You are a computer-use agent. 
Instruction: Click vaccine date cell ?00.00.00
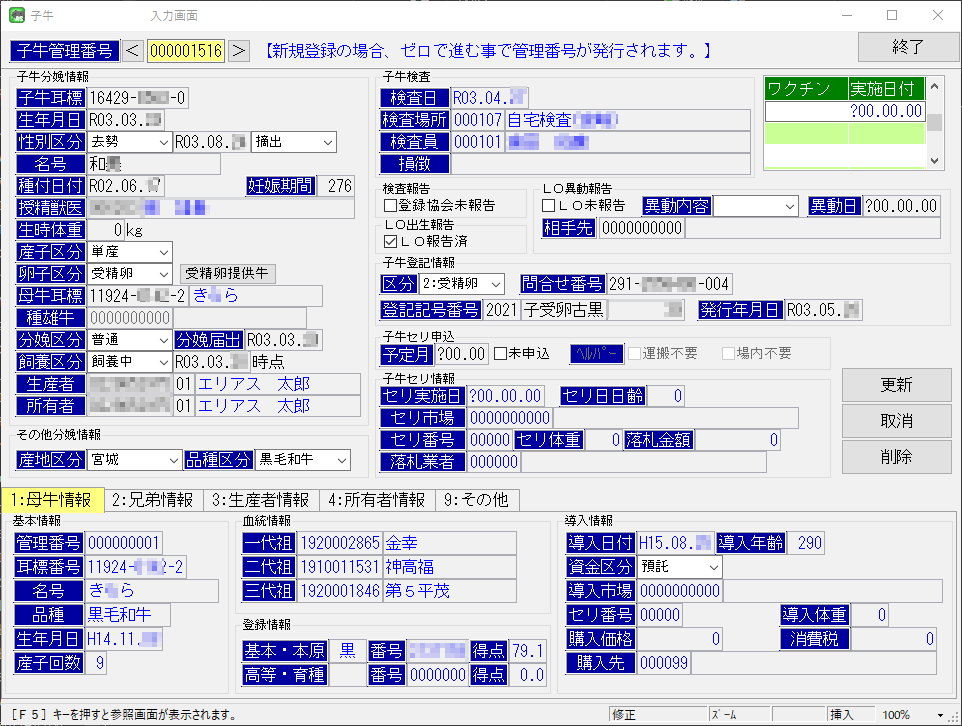click(886, 111)
